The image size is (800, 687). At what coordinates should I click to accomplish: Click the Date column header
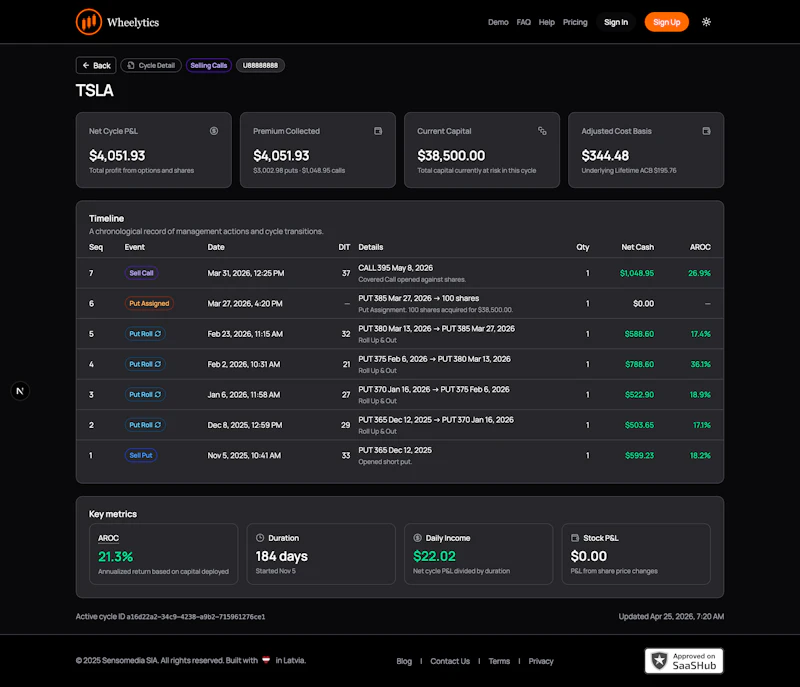tap(216, 247)
